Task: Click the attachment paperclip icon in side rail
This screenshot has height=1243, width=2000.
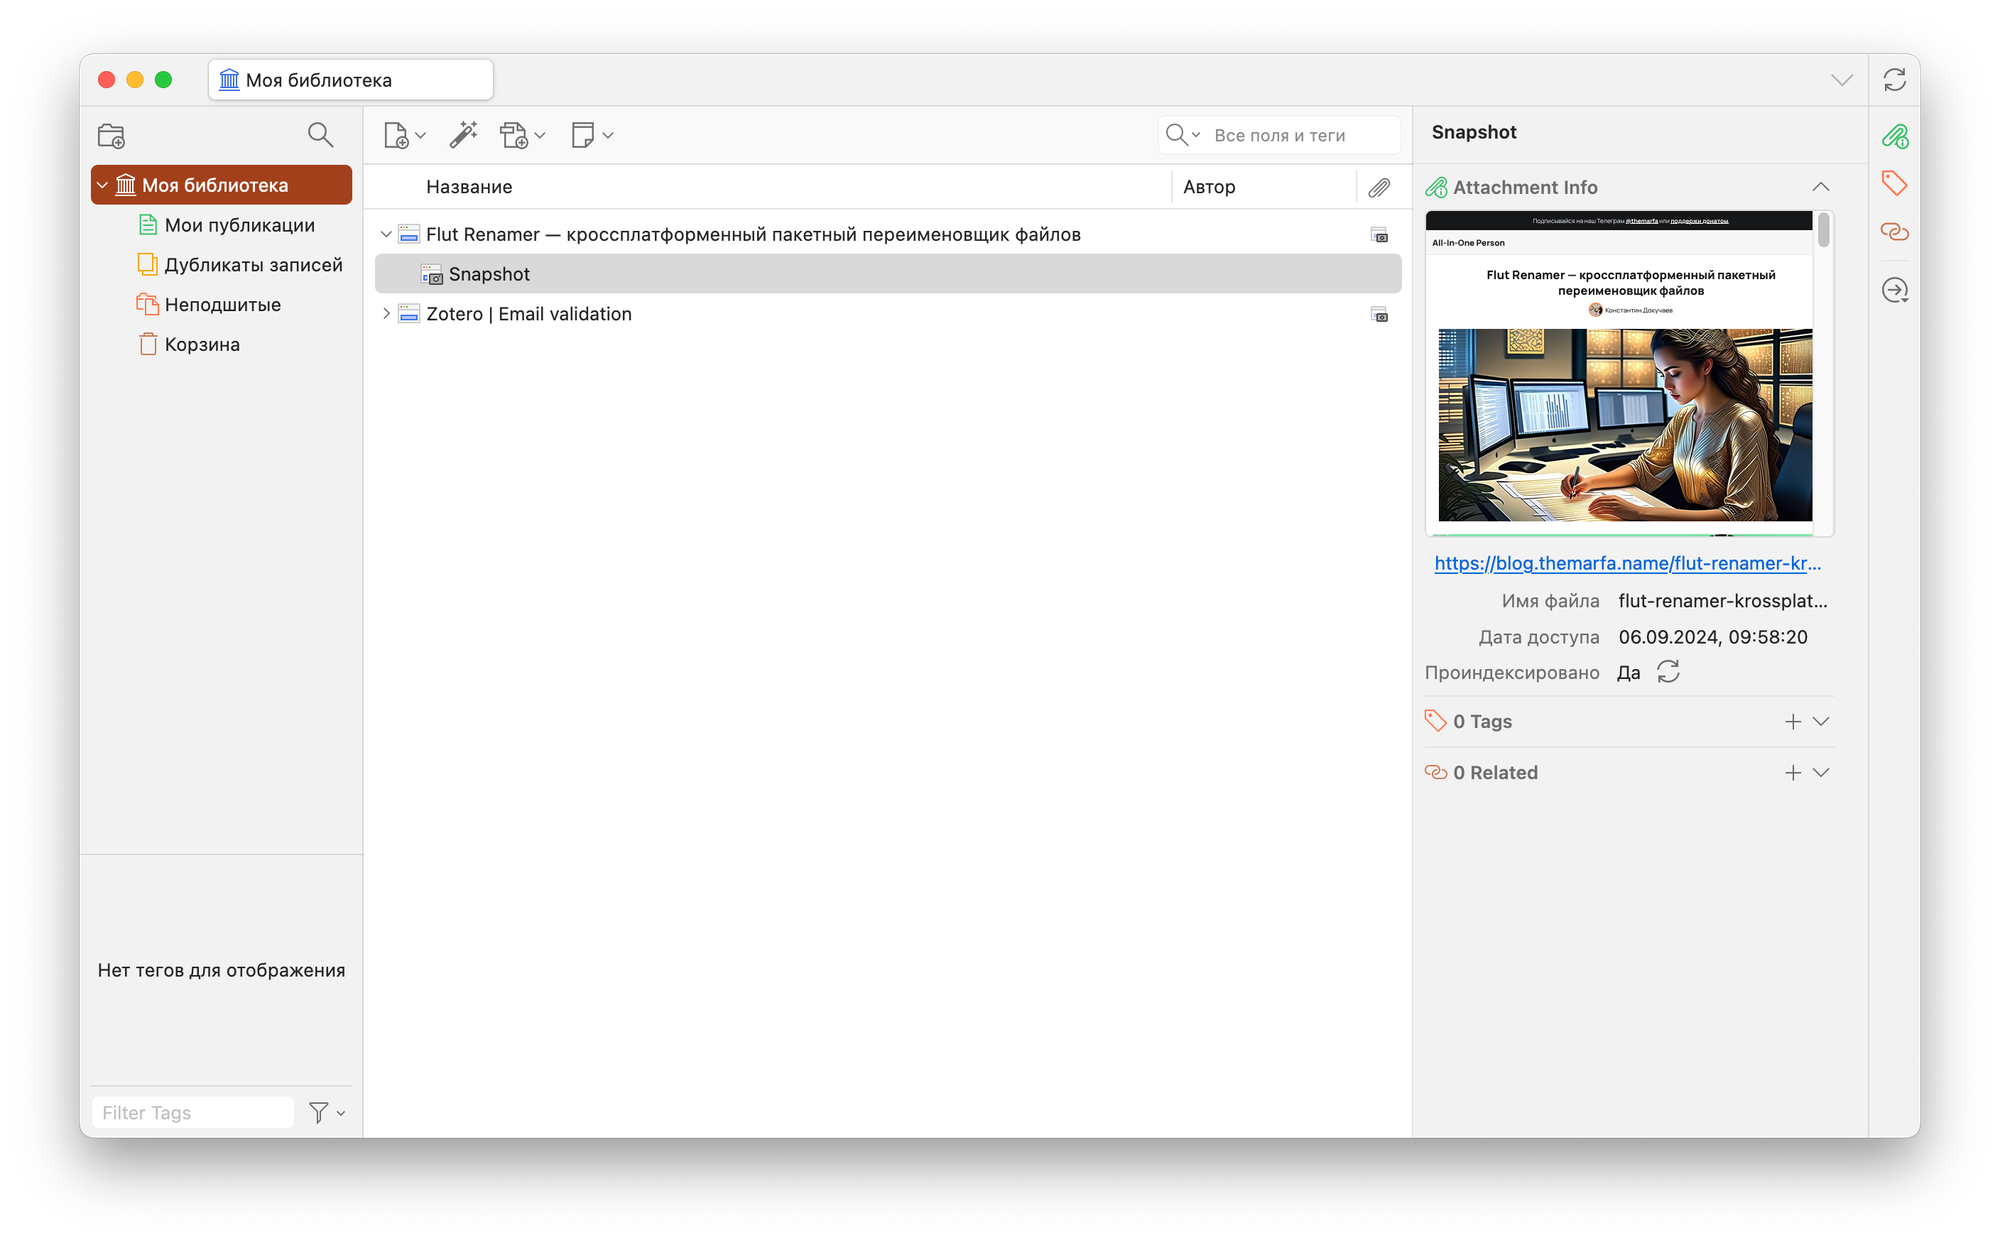Action: pyautogui.click(x=1894, y=136)
